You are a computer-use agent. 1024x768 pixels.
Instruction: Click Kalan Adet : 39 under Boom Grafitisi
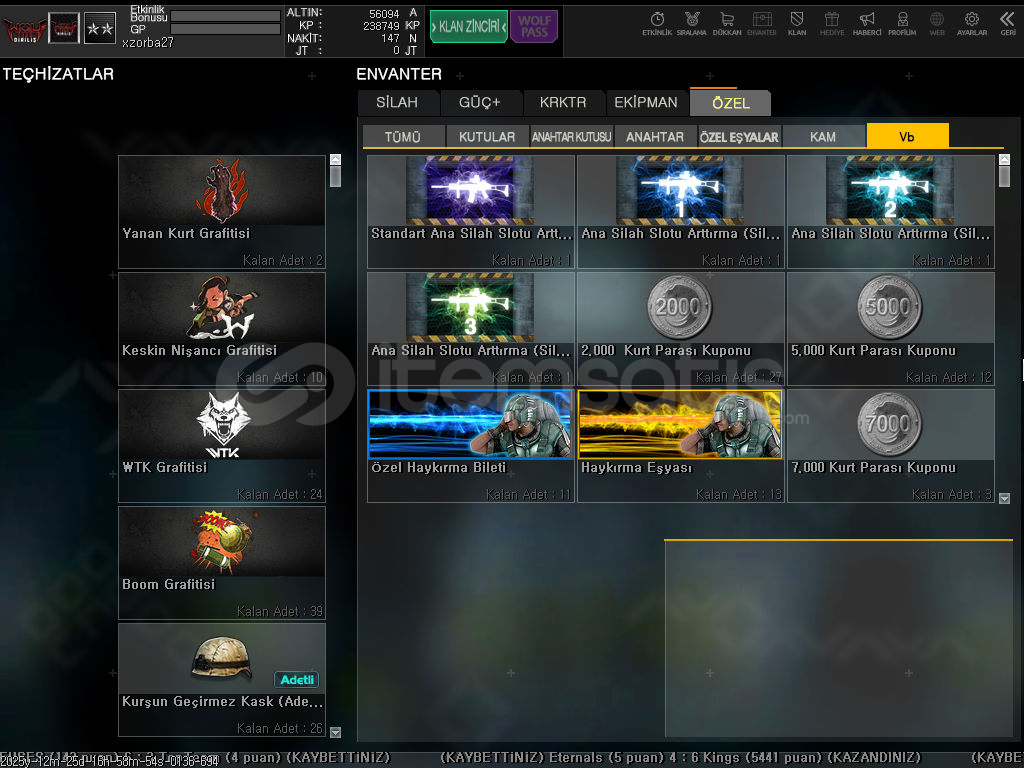click(280, 611)
